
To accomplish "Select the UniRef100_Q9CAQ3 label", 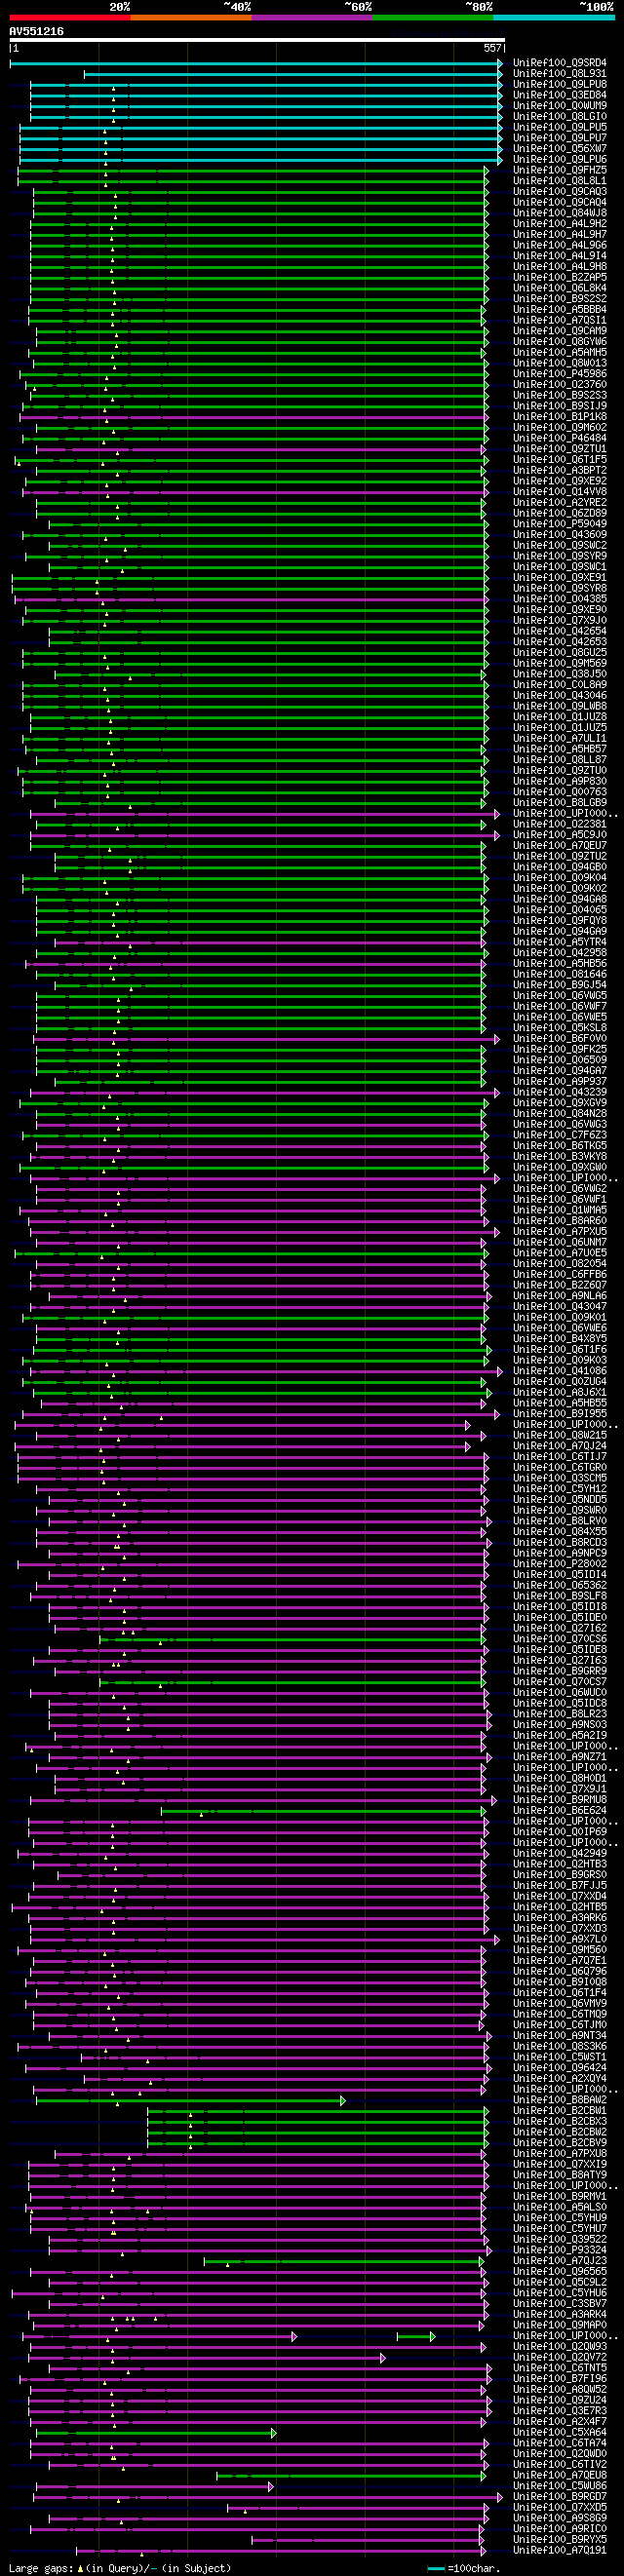I will pos(560,192).
